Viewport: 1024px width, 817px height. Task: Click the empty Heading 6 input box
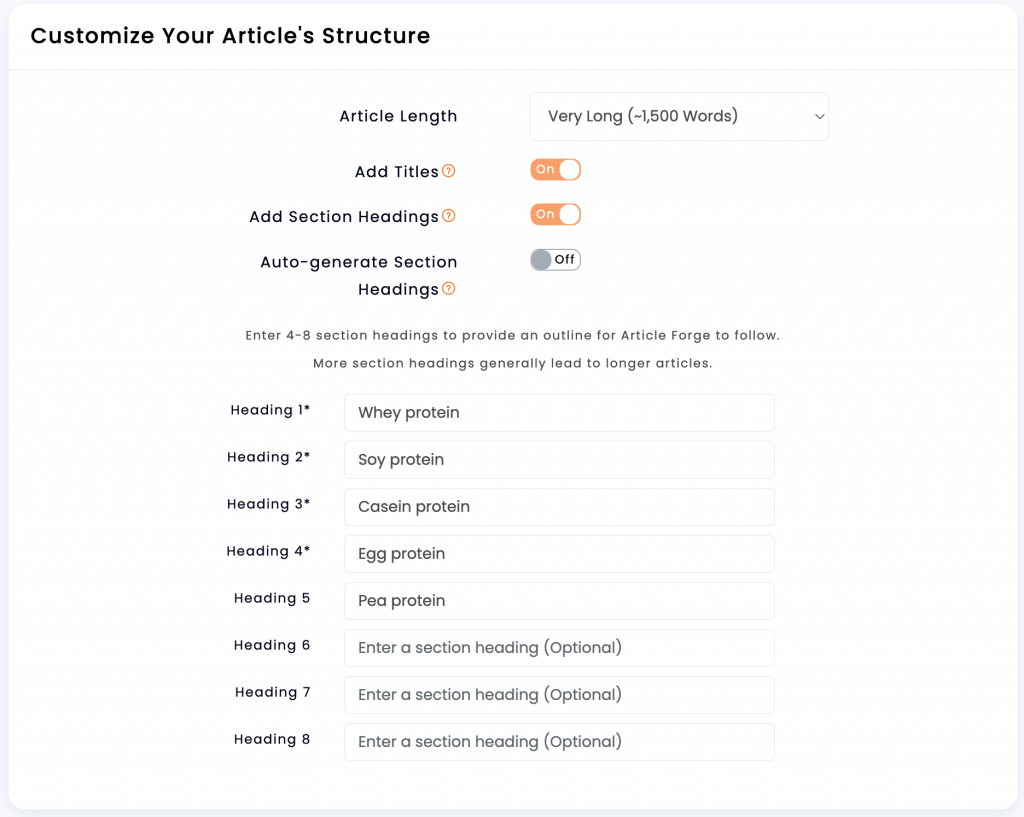(x=559, y=648)
